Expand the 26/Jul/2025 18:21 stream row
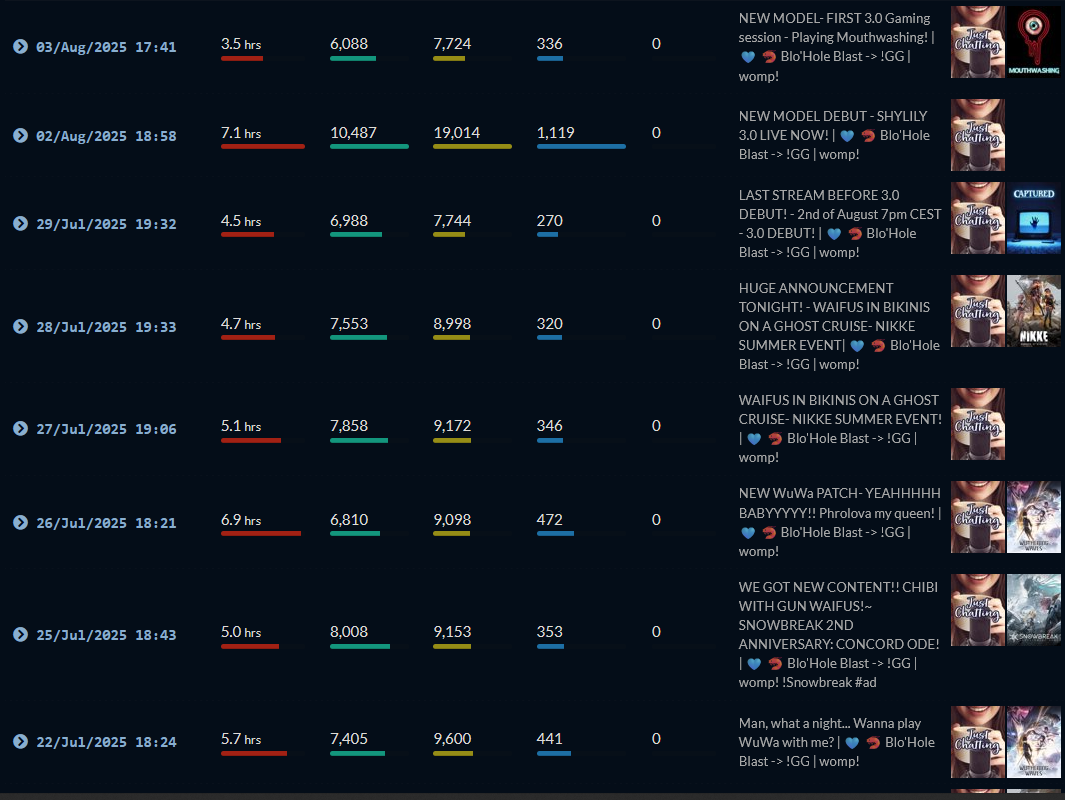This screenshot has width=1065, height=800. coord(20,522)
